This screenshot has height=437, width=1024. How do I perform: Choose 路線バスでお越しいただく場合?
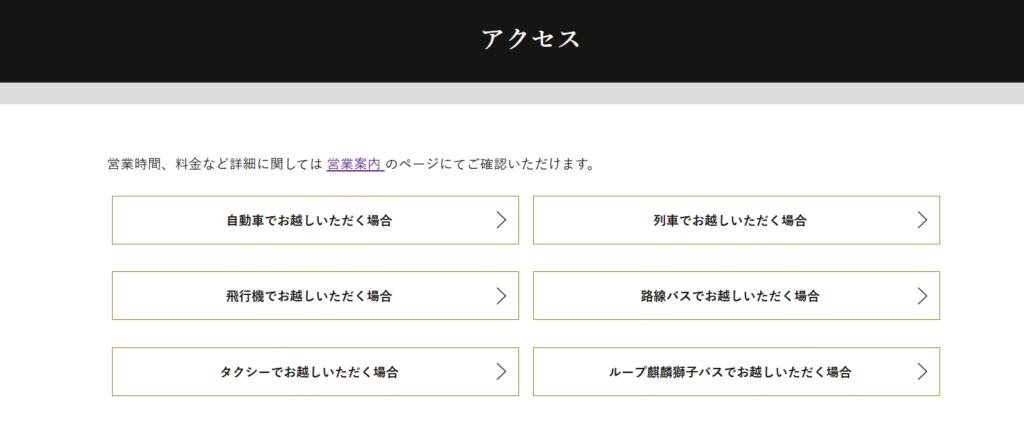pos(730,296)
